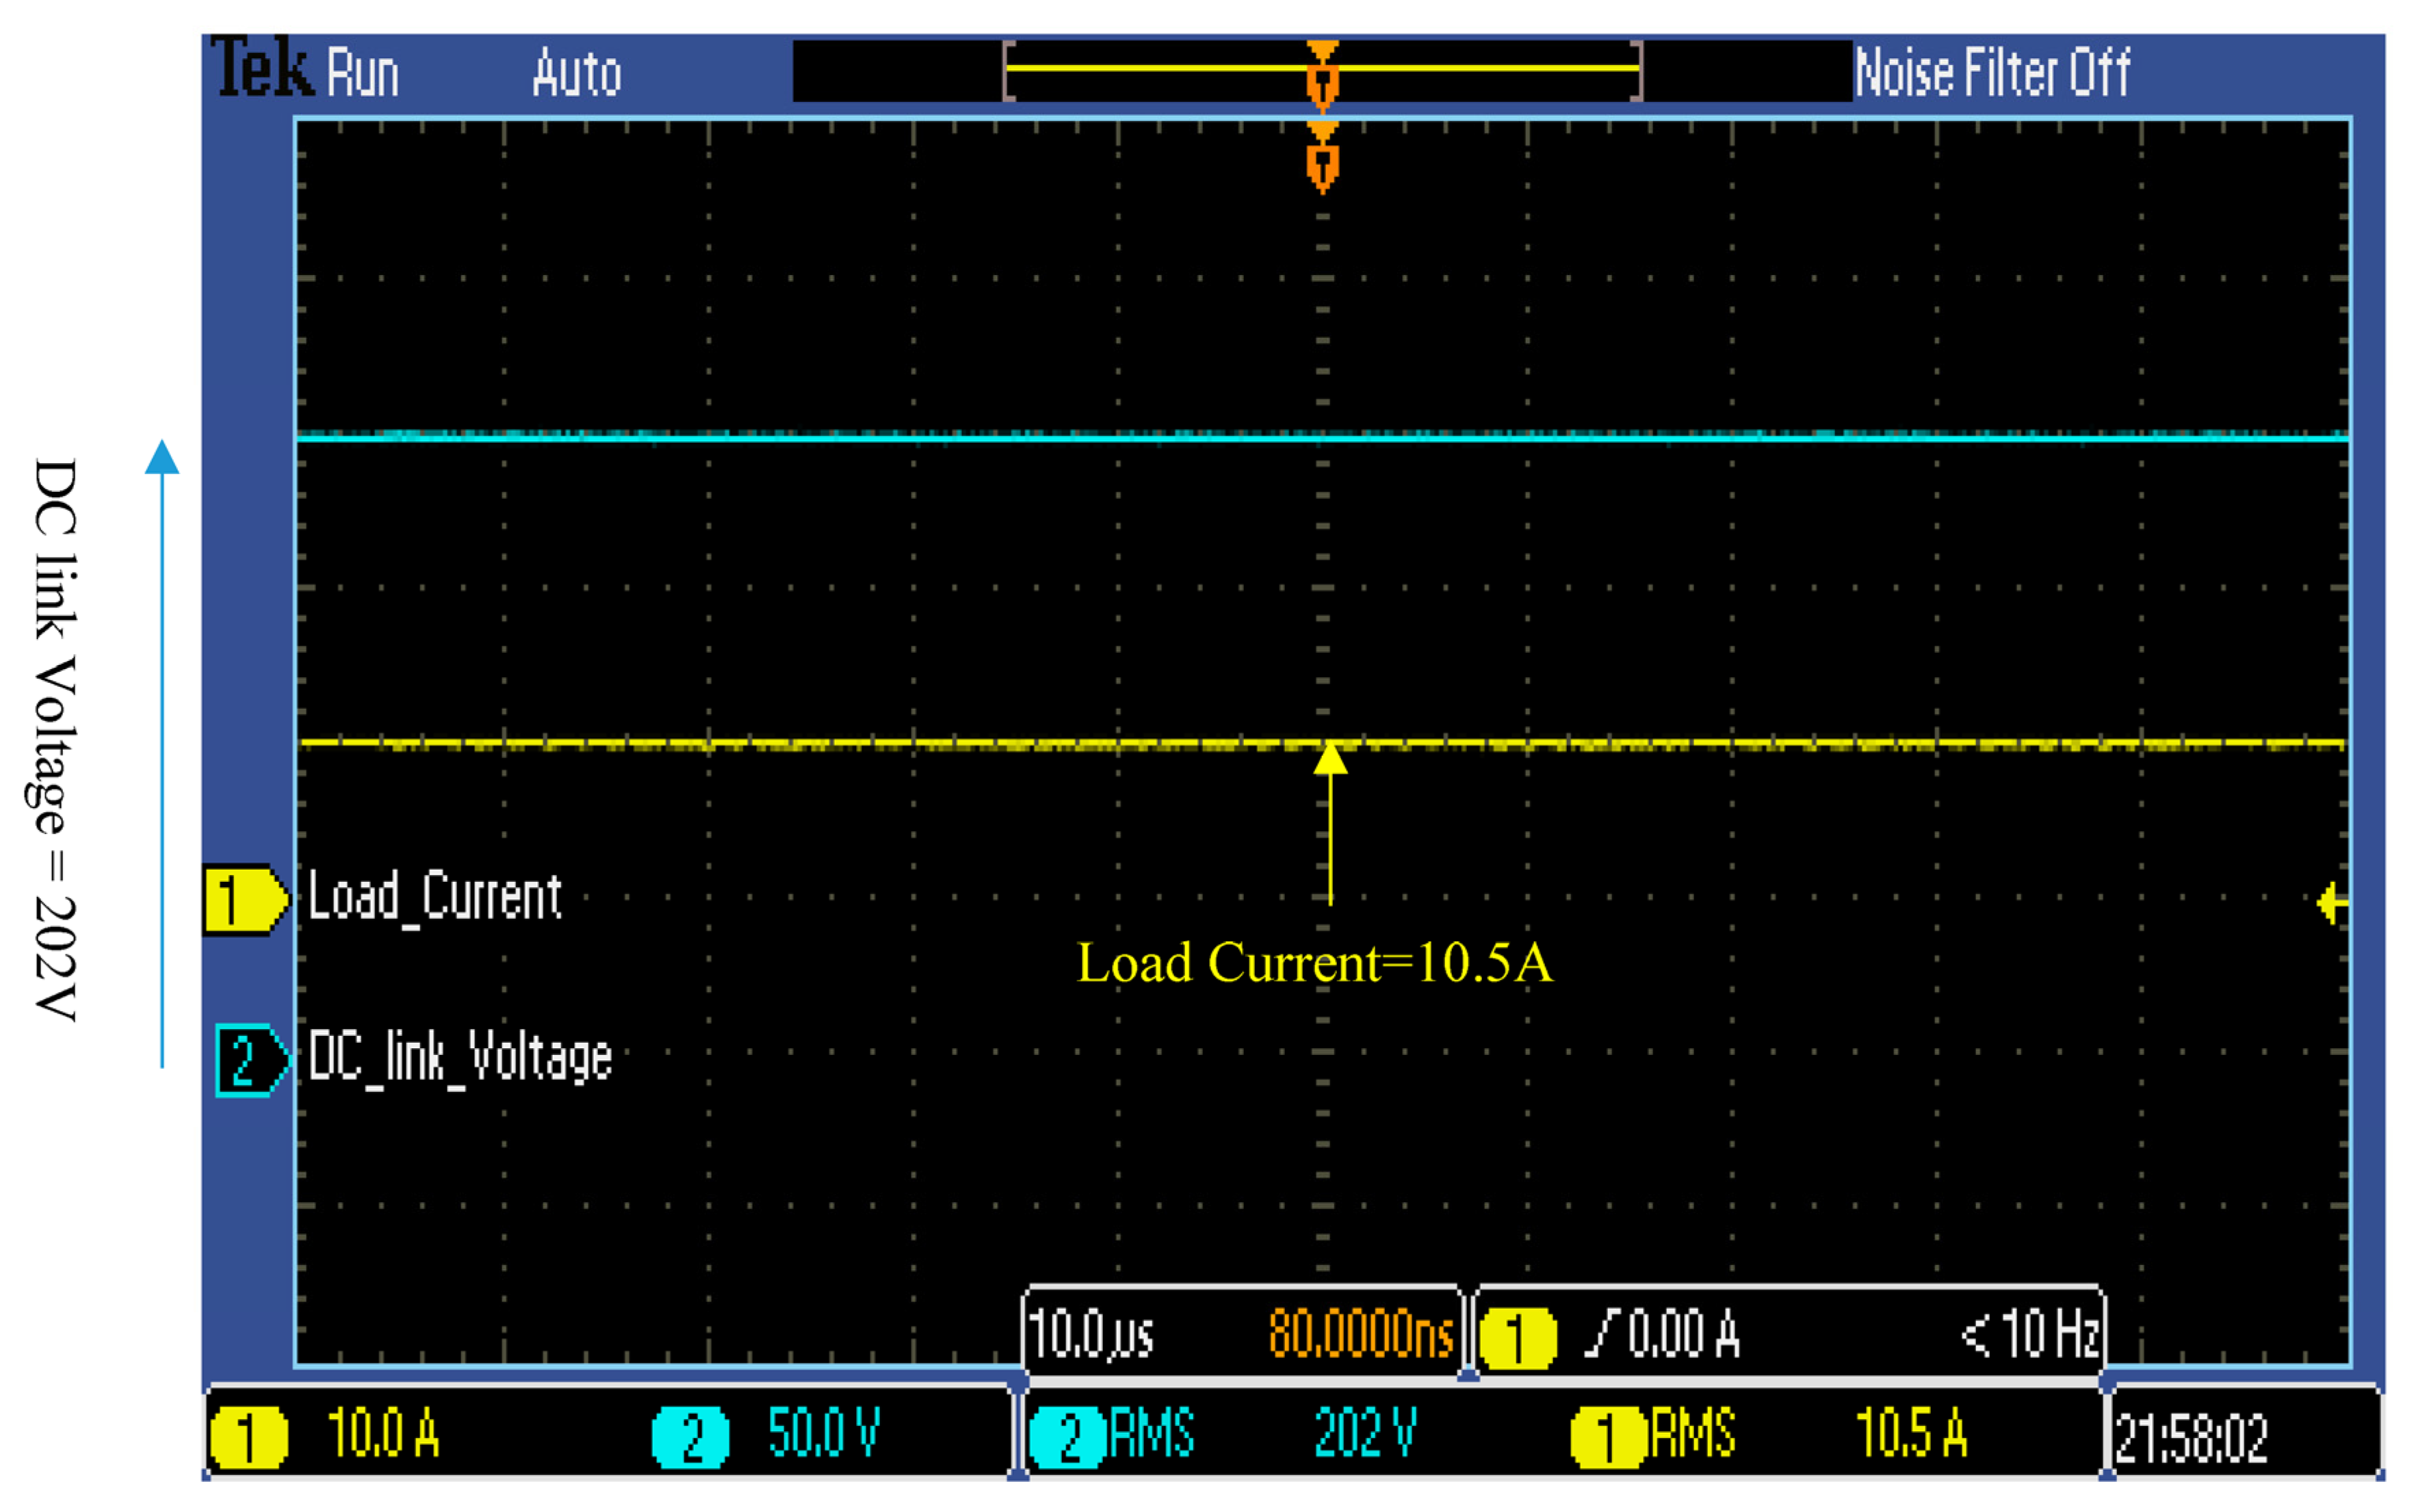Click the cyan channel 2 badge next to 50.0 V

[691, 1438]
